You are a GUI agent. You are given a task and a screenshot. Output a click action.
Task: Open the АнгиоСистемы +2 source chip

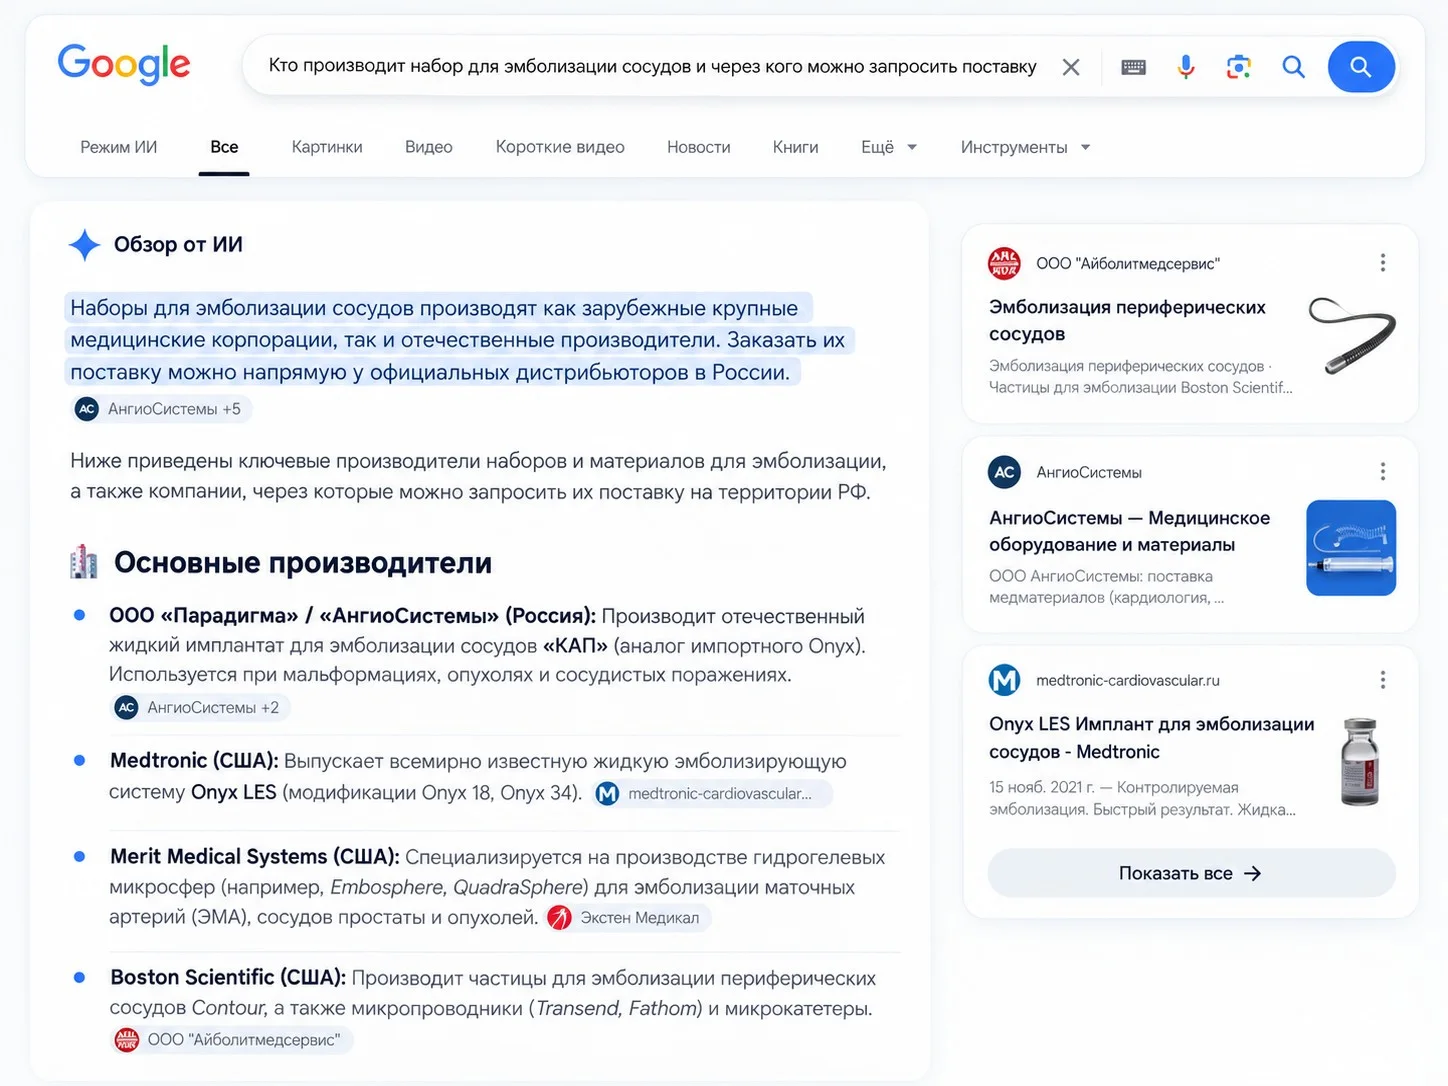click(x=199, y=708)
